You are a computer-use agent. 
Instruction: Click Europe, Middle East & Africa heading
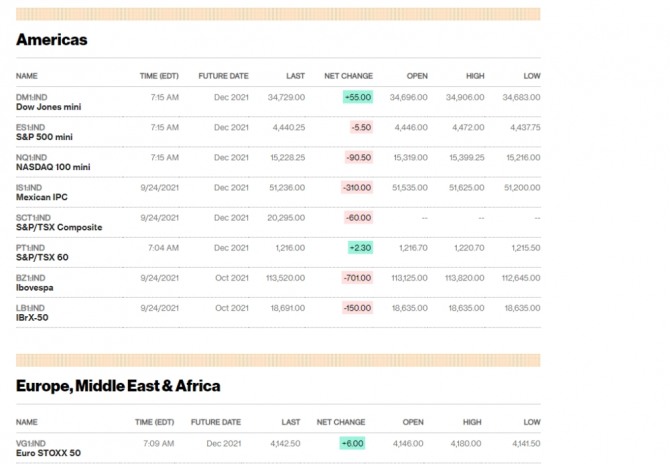118,385
